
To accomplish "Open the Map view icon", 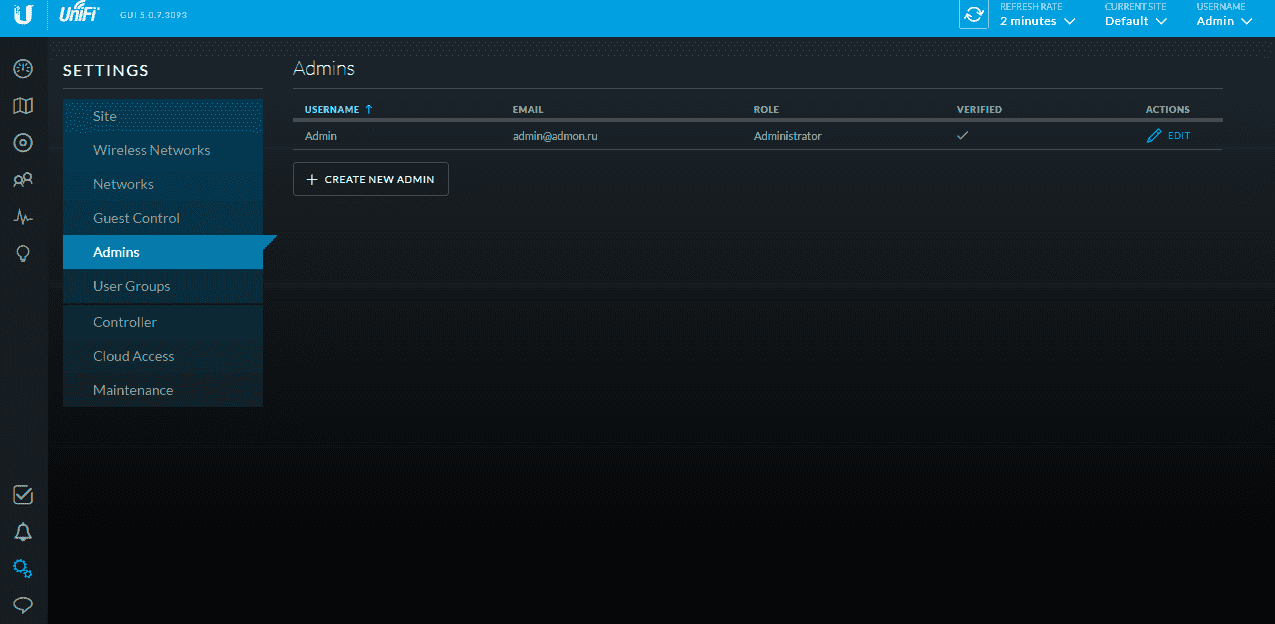I will (23, 106).
